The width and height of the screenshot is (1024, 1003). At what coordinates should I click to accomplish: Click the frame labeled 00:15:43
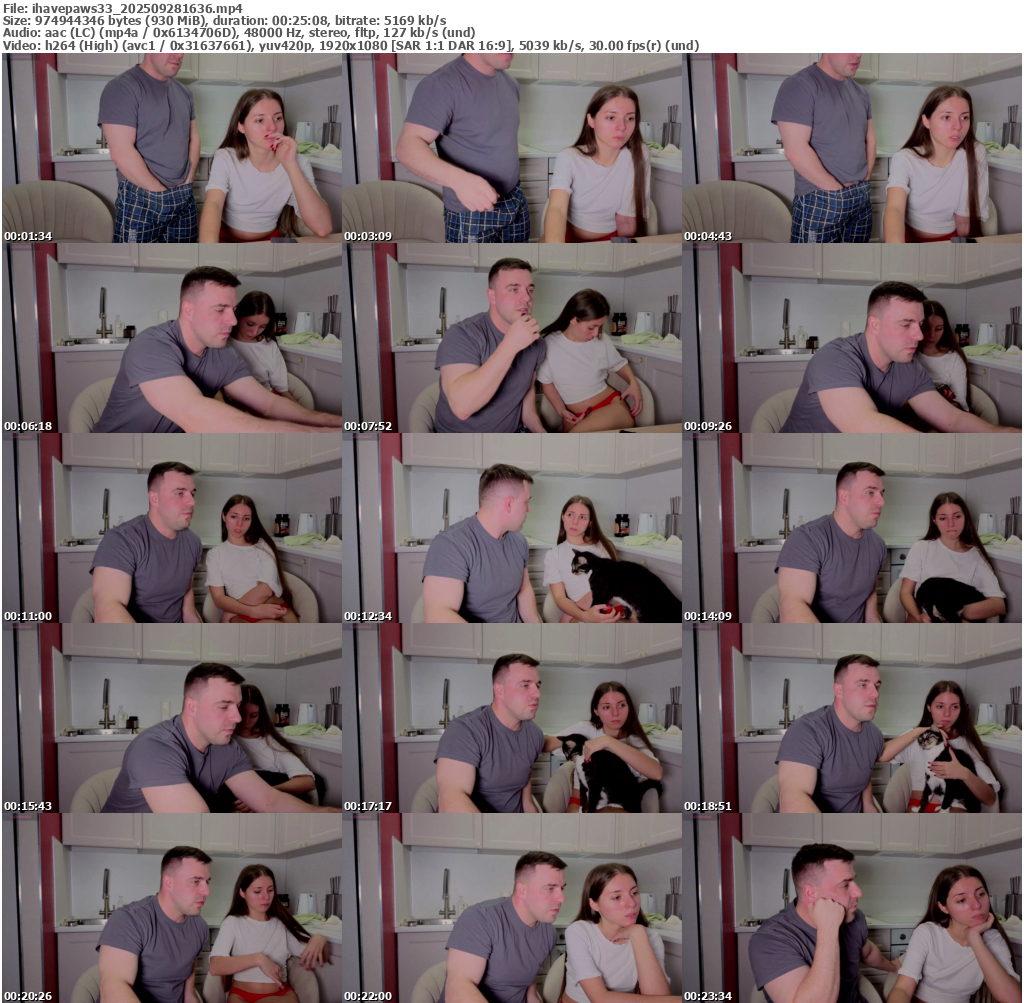[171, 718]
